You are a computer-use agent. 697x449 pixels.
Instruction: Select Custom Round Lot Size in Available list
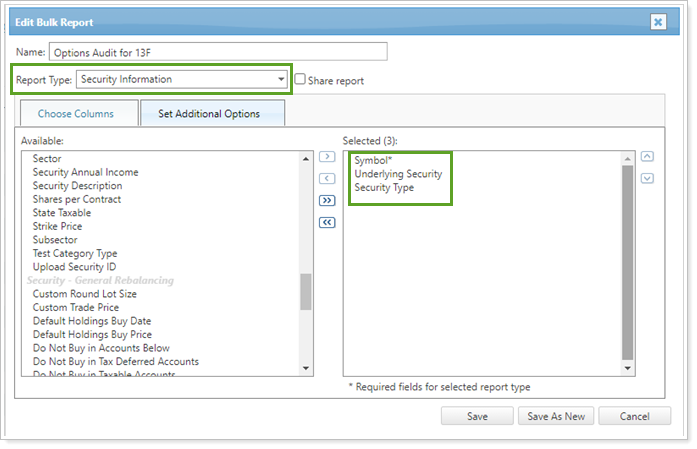tap(85, 294)
